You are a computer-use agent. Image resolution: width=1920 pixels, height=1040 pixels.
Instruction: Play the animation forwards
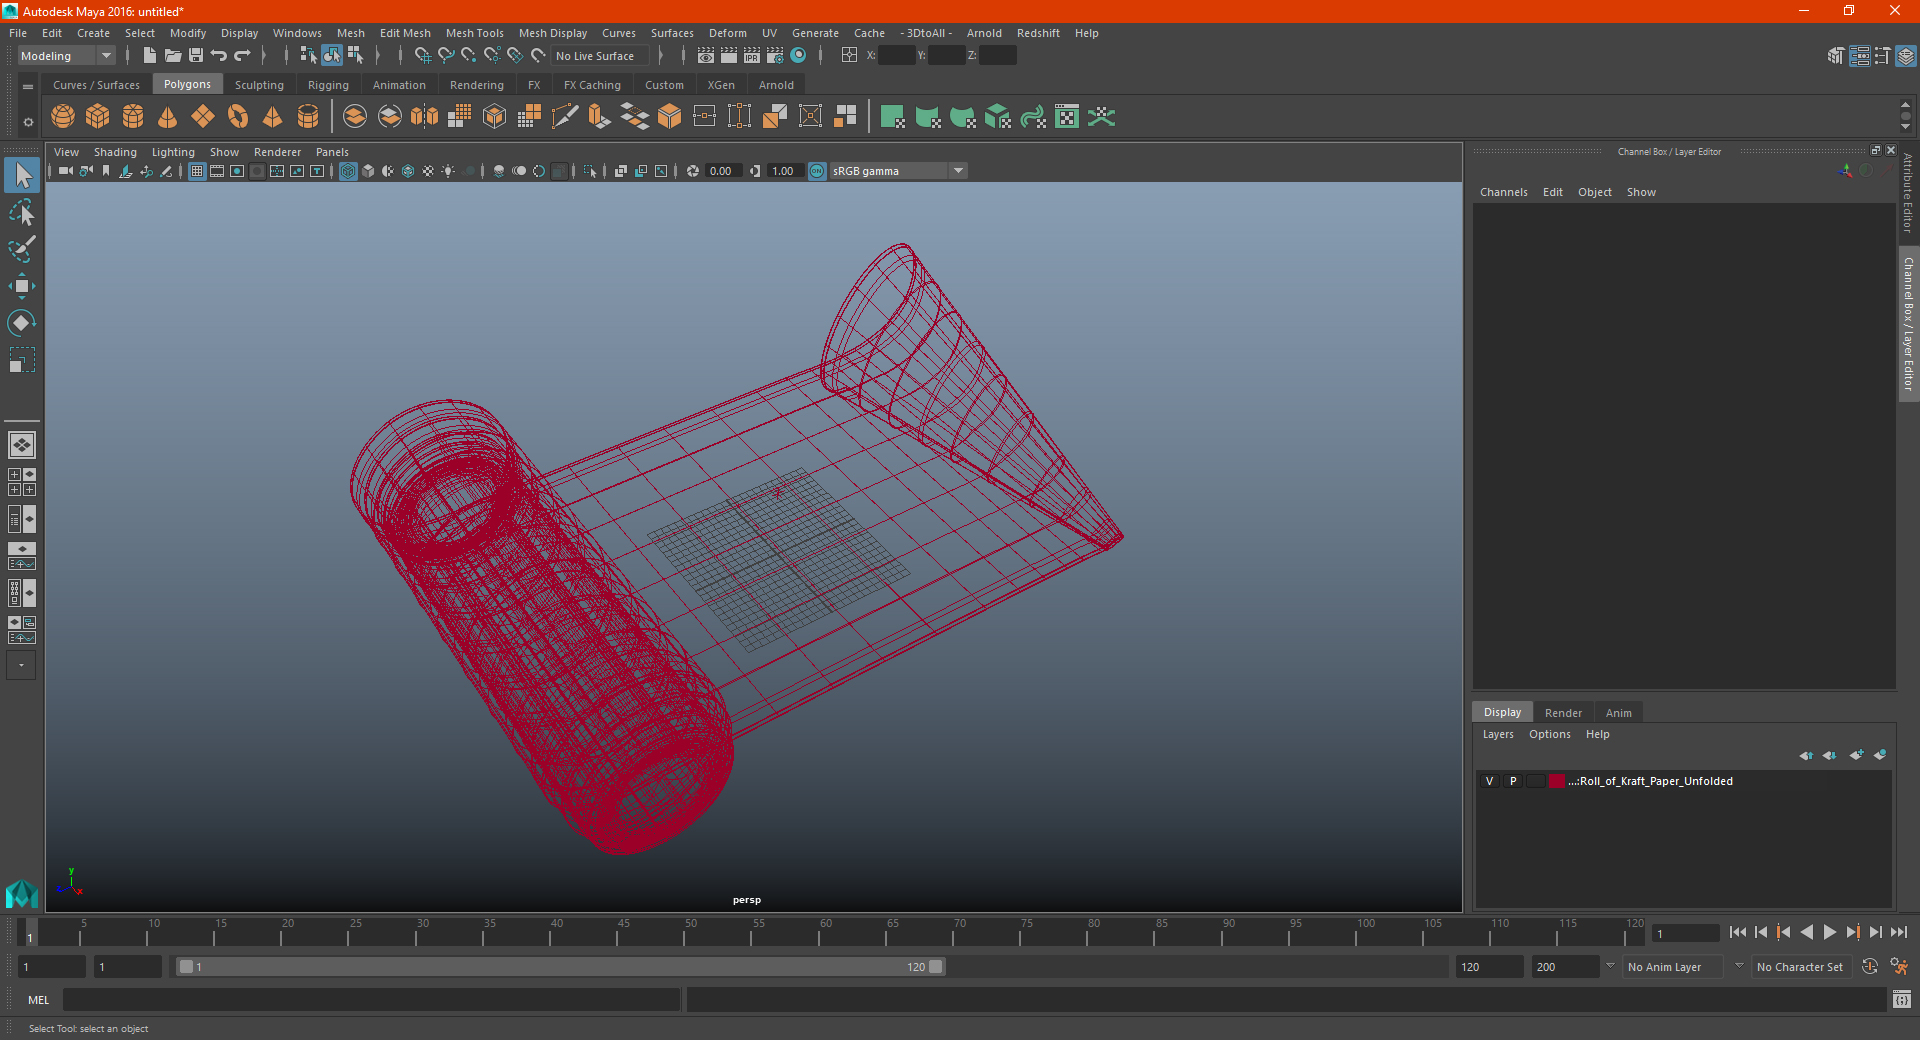[1829, 932]
